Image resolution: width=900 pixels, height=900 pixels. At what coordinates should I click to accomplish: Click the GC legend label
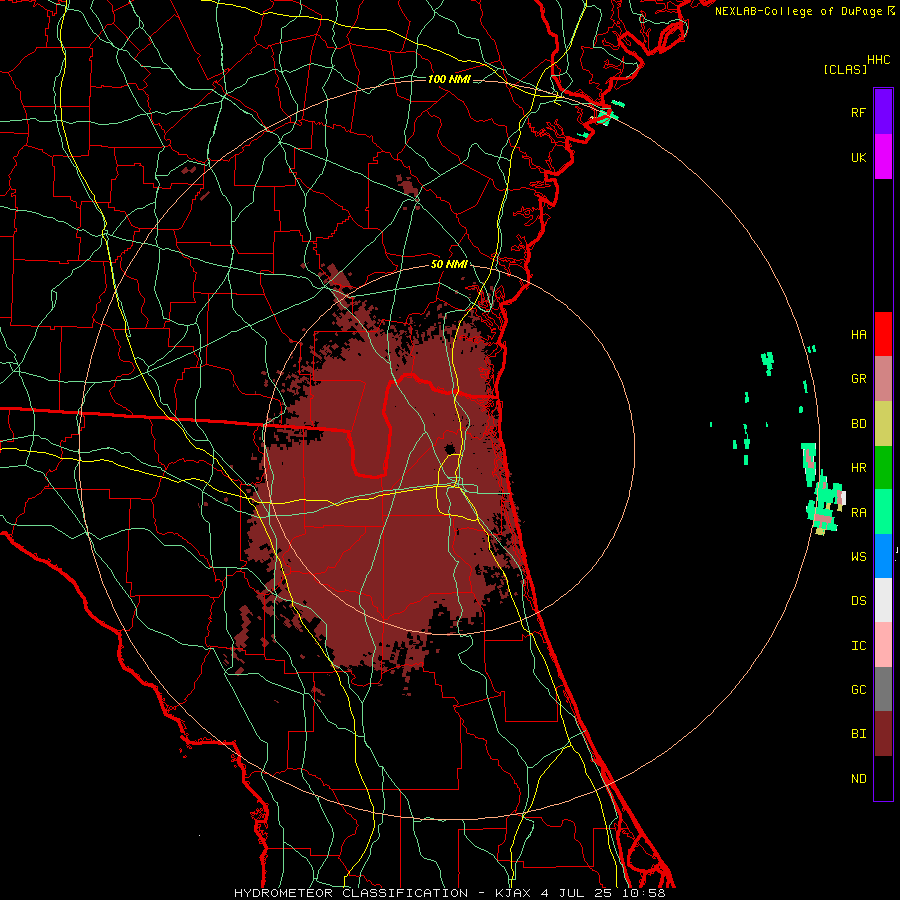click(x=858, y=689)
